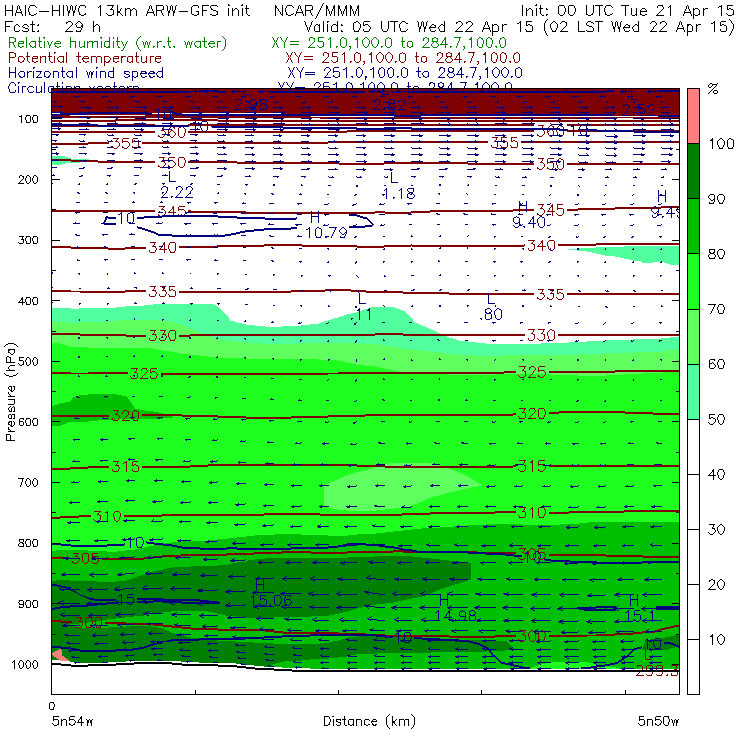Click 'Init: 00 UTC Tue 21 Apr 15'
Viewport: 740px width, 740px height.
pos(627,10)
